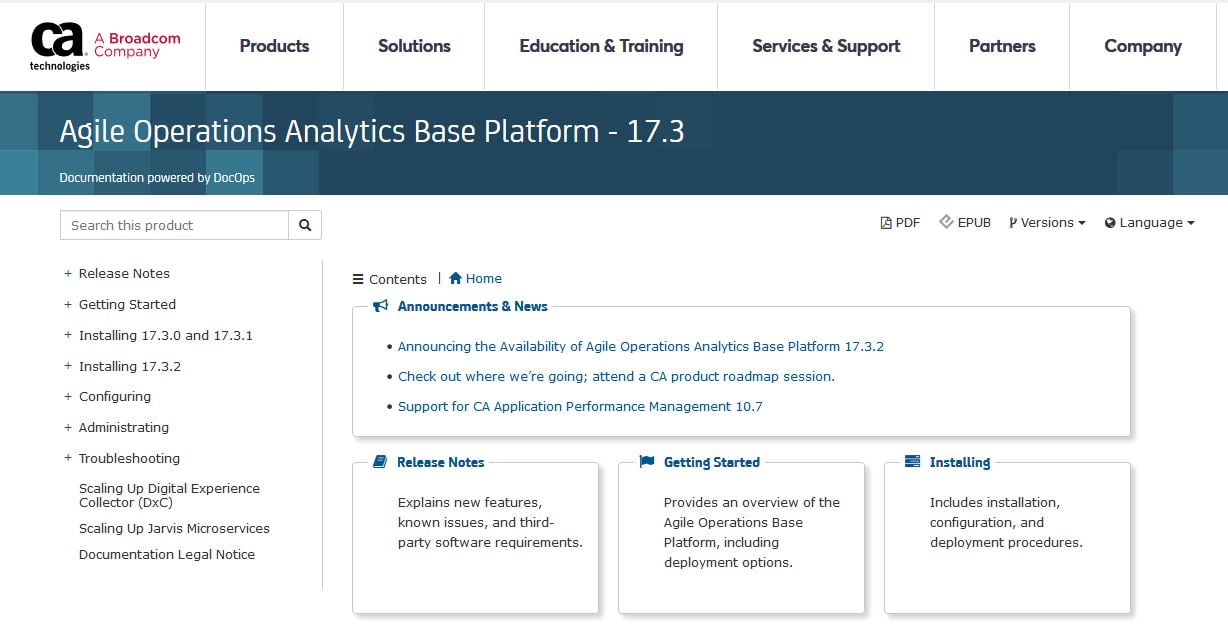Viewport: 1228px width, 631px height.
Task: Select Administrating label in sidebar
Action: 124,428
